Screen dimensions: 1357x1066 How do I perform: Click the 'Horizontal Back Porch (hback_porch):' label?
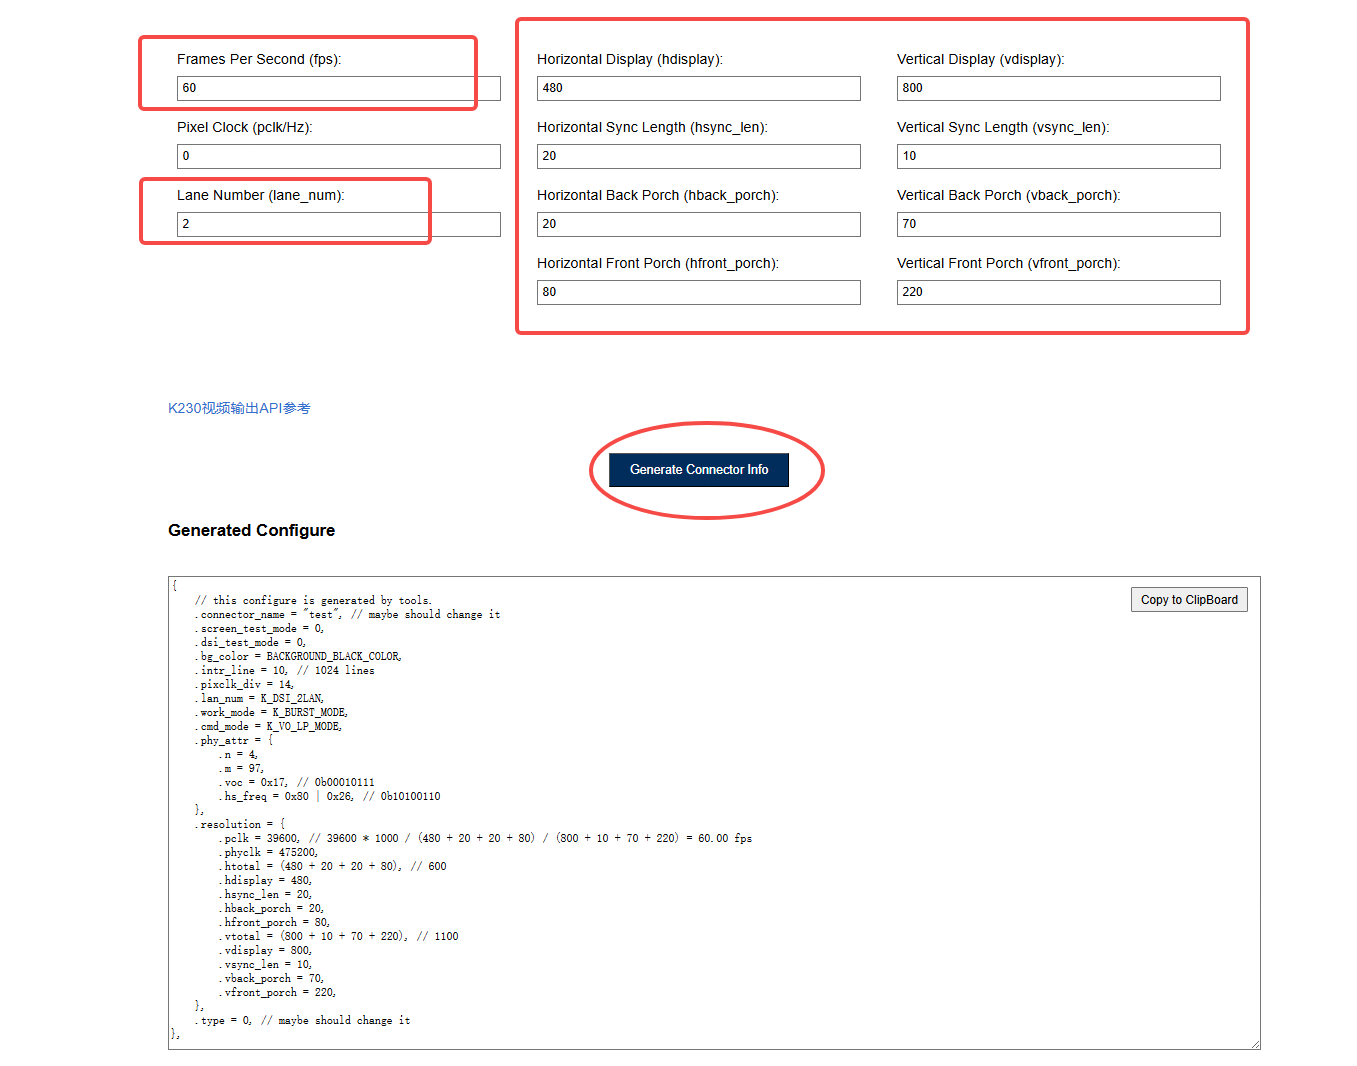tap(658, 195)
